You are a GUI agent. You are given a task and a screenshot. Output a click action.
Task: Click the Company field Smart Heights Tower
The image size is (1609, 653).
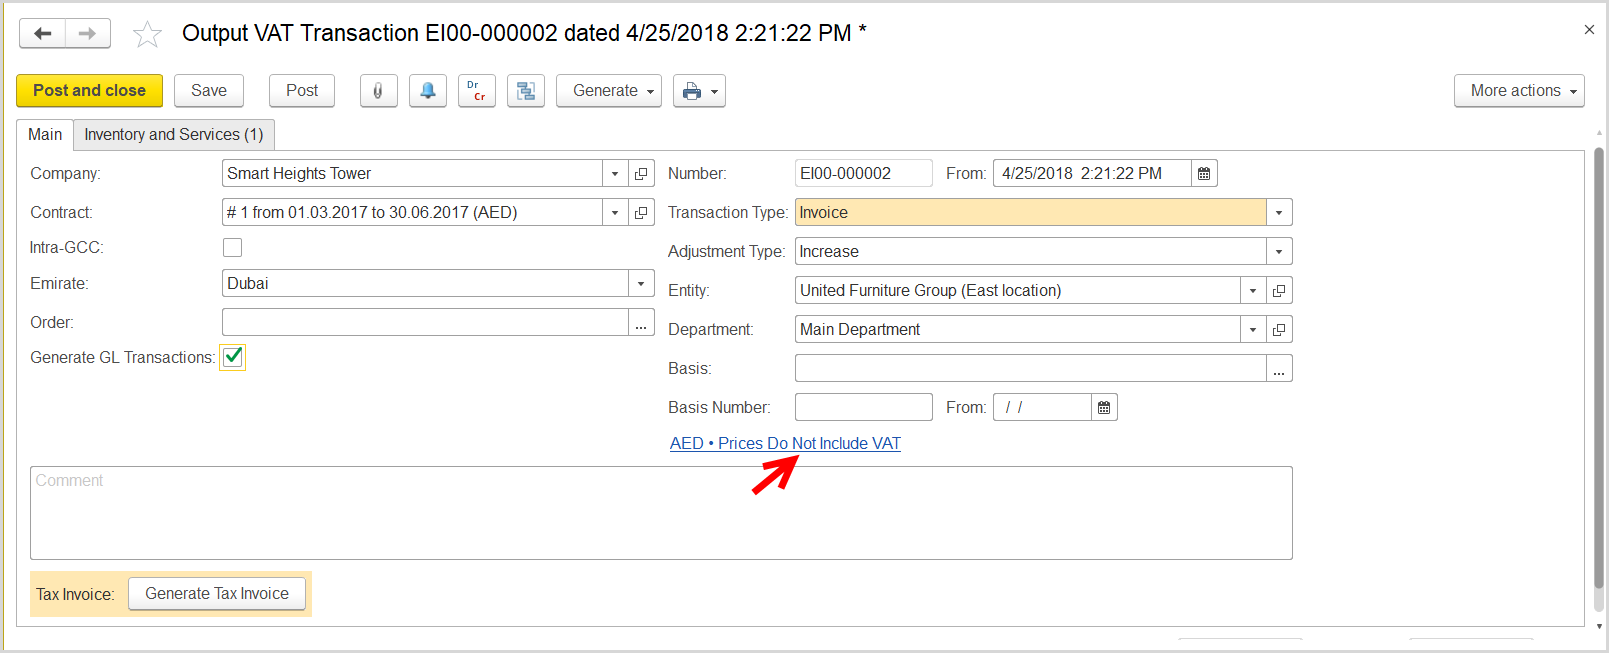pyautogui.click(x=413, y=174)
